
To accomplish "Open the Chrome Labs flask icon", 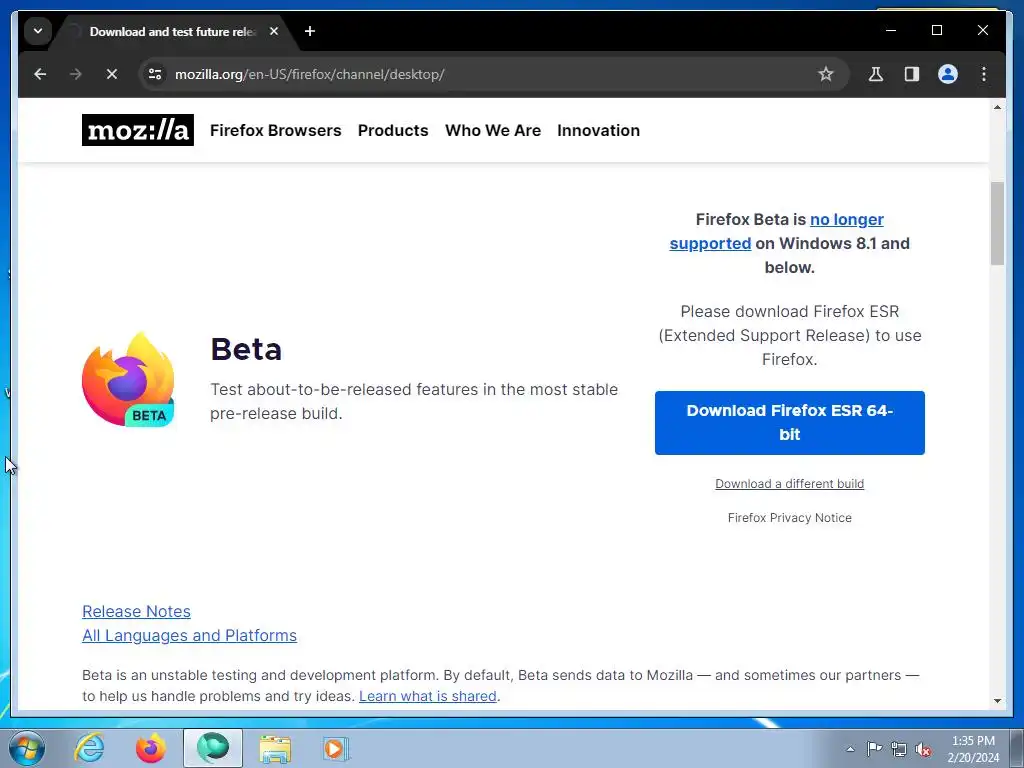I will pos(876,74).
